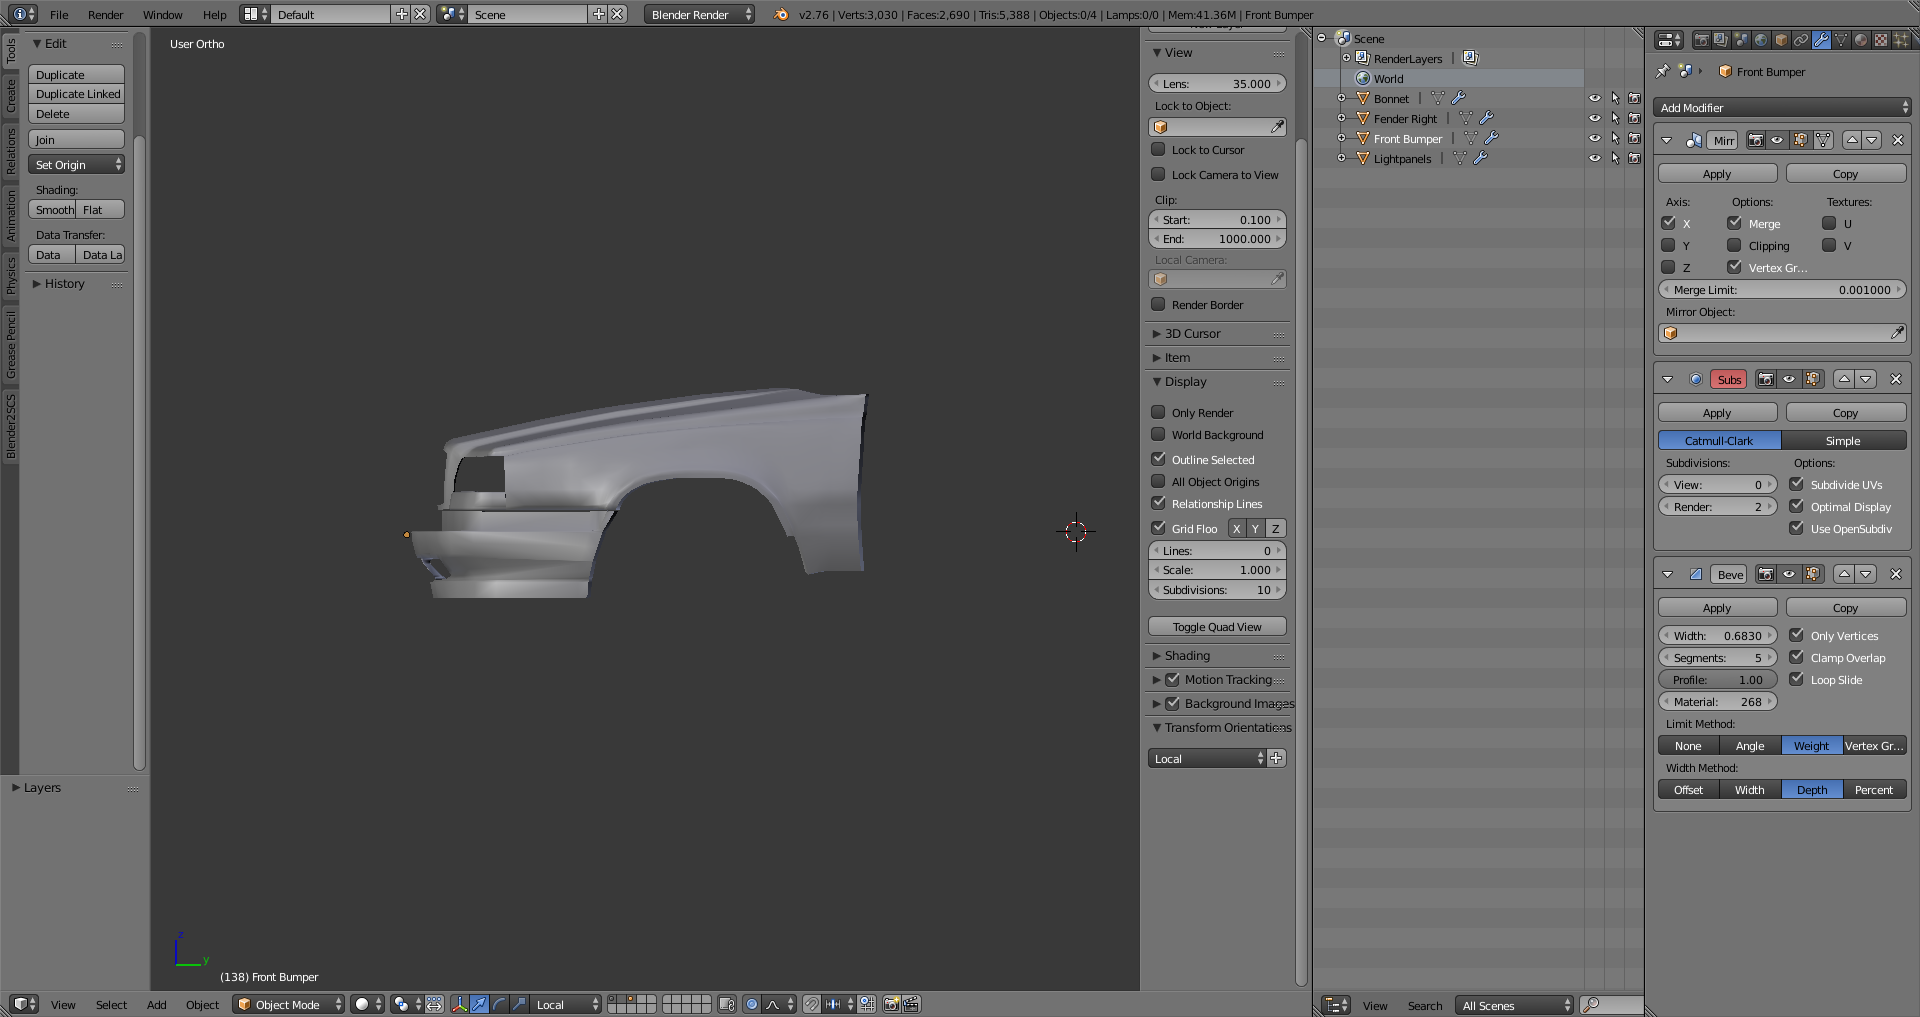Click the Bevel Width value slider

[1717, 636]
